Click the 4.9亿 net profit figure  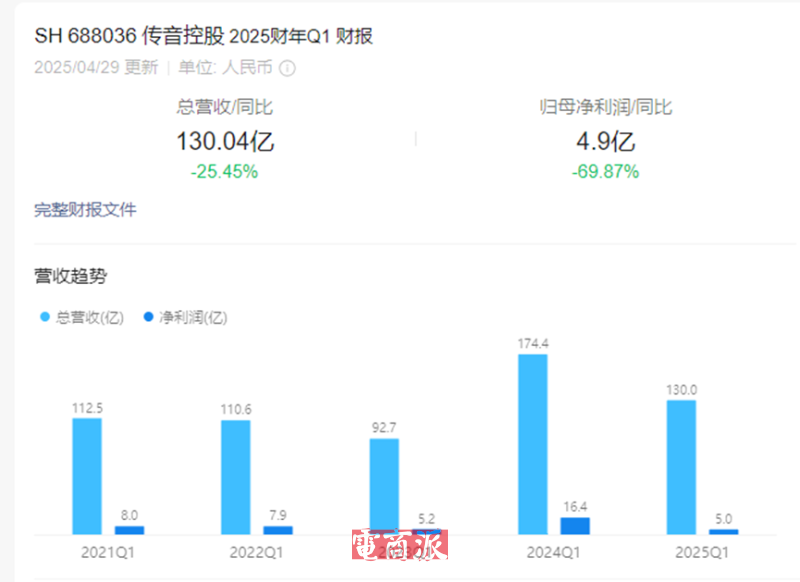(605, 142)
